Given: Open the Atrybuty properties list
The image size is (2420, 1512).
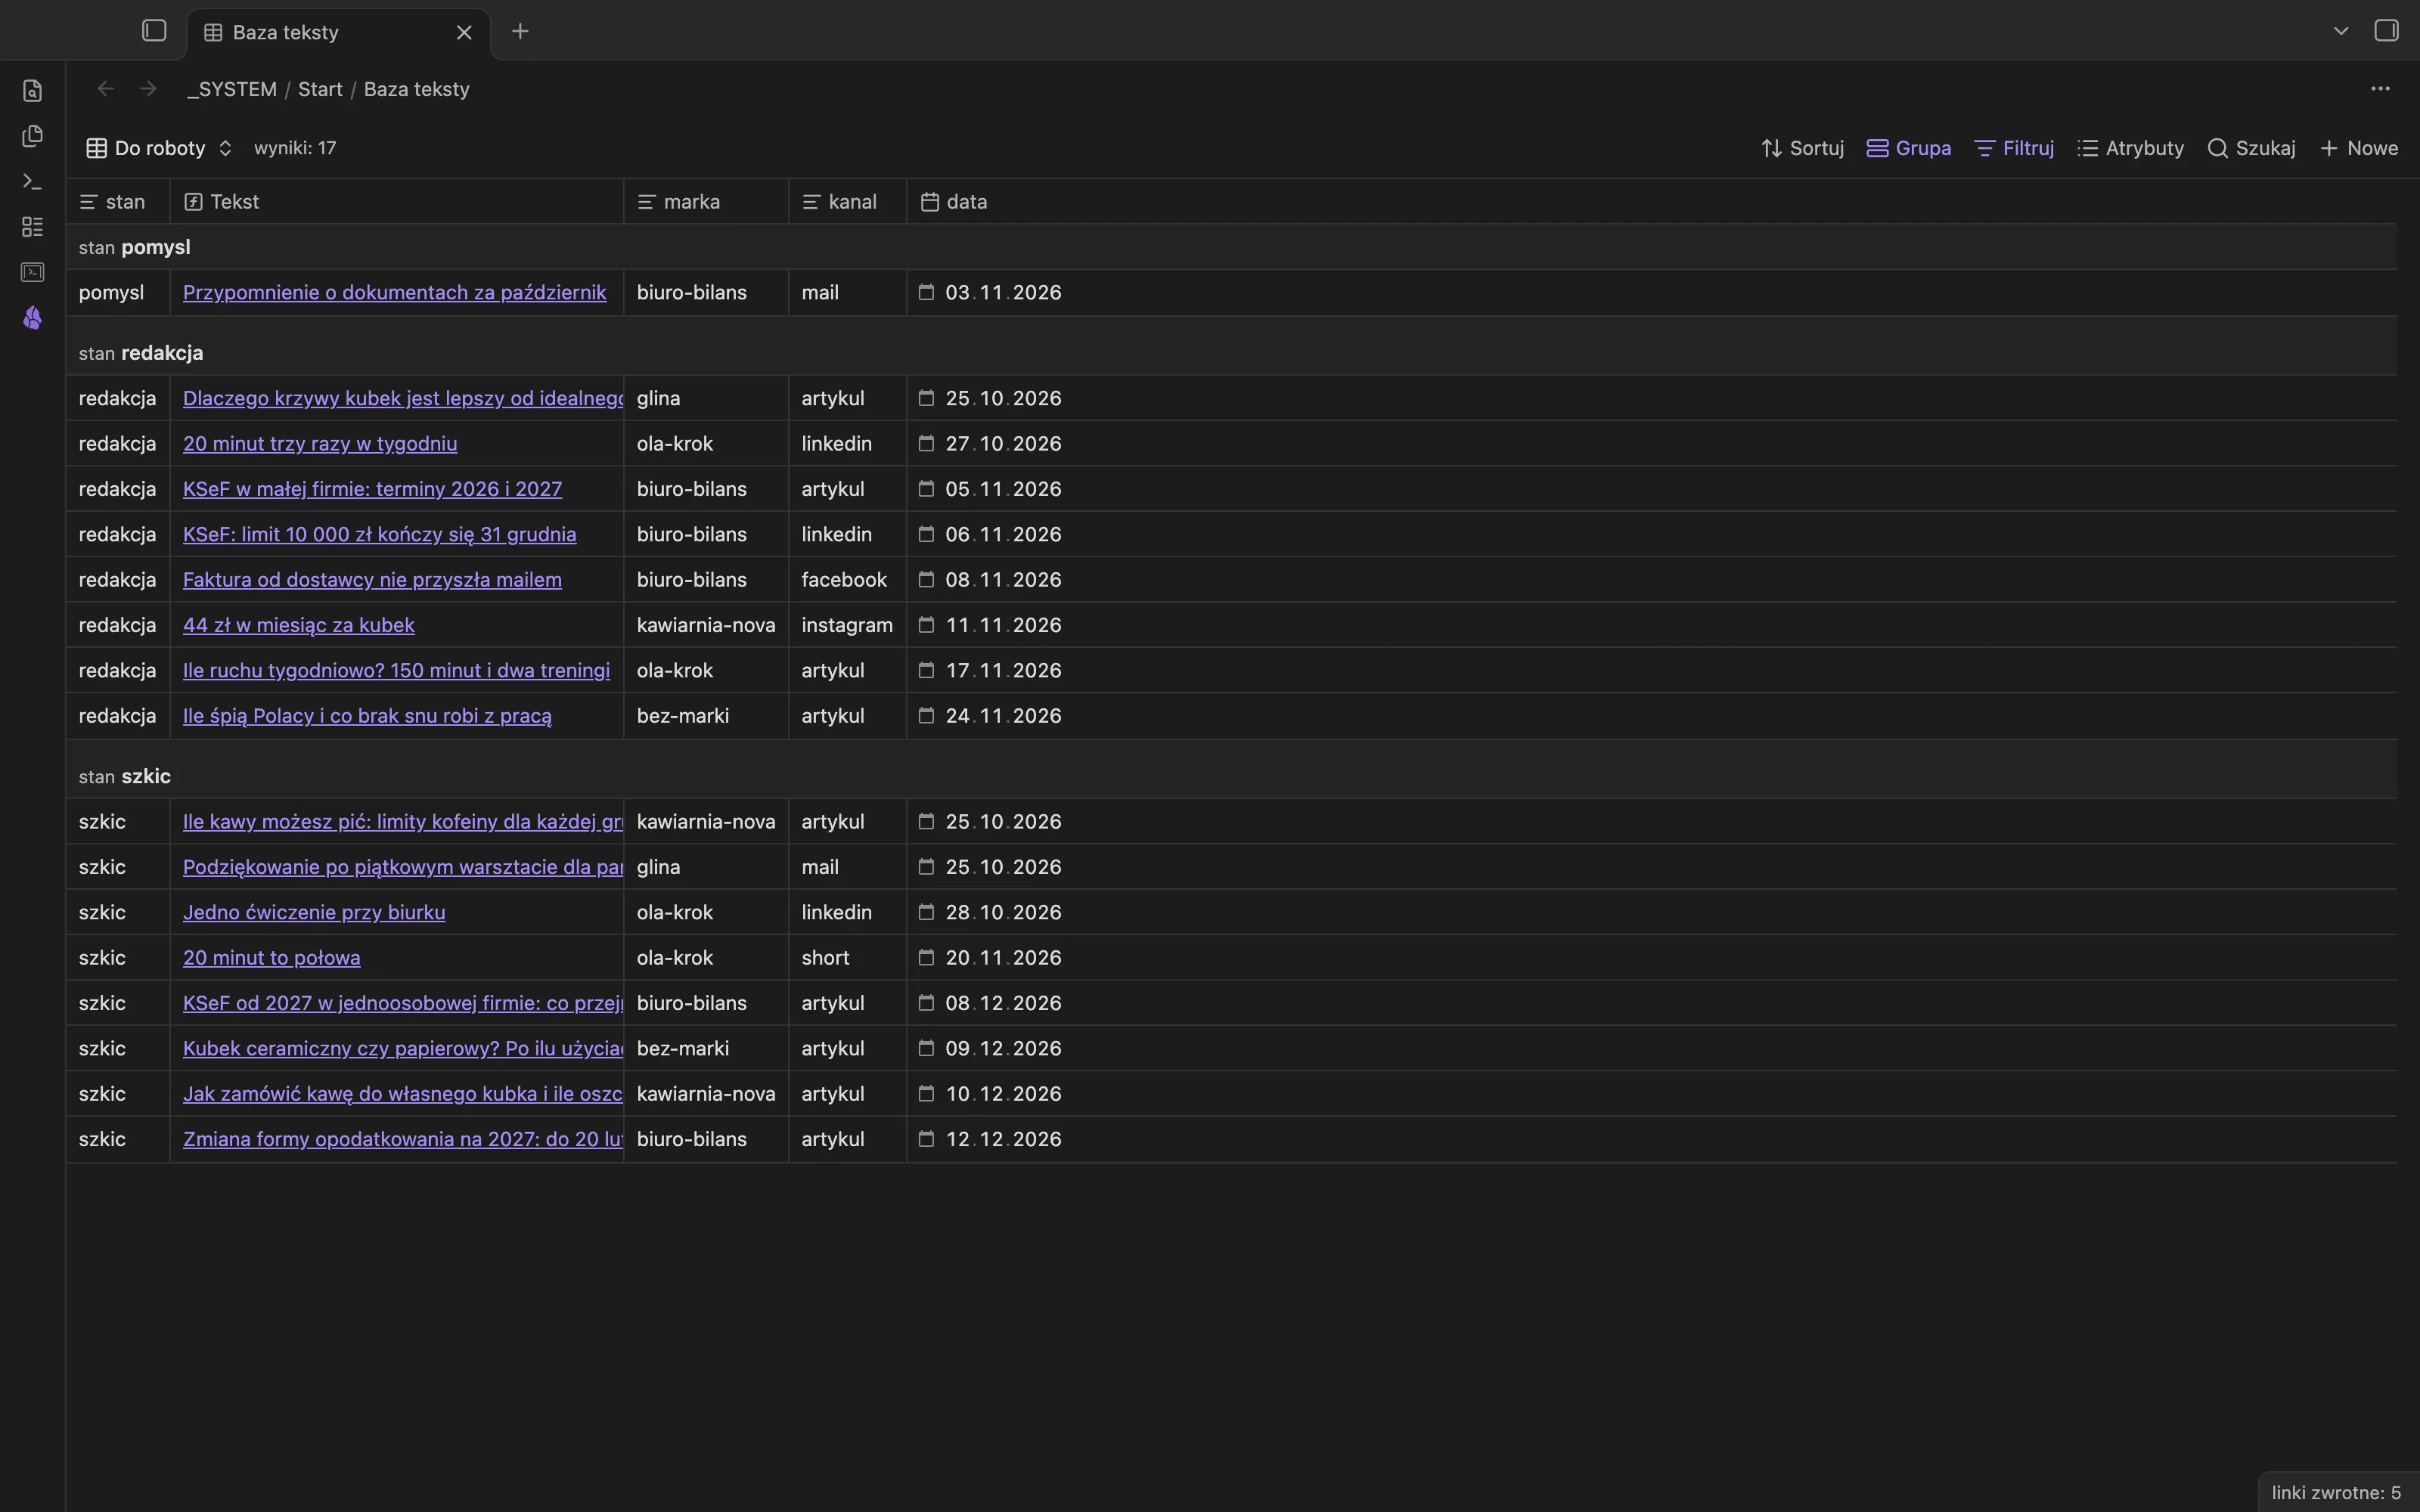Looking at the screenshot, I should (x=2131, y=148).
